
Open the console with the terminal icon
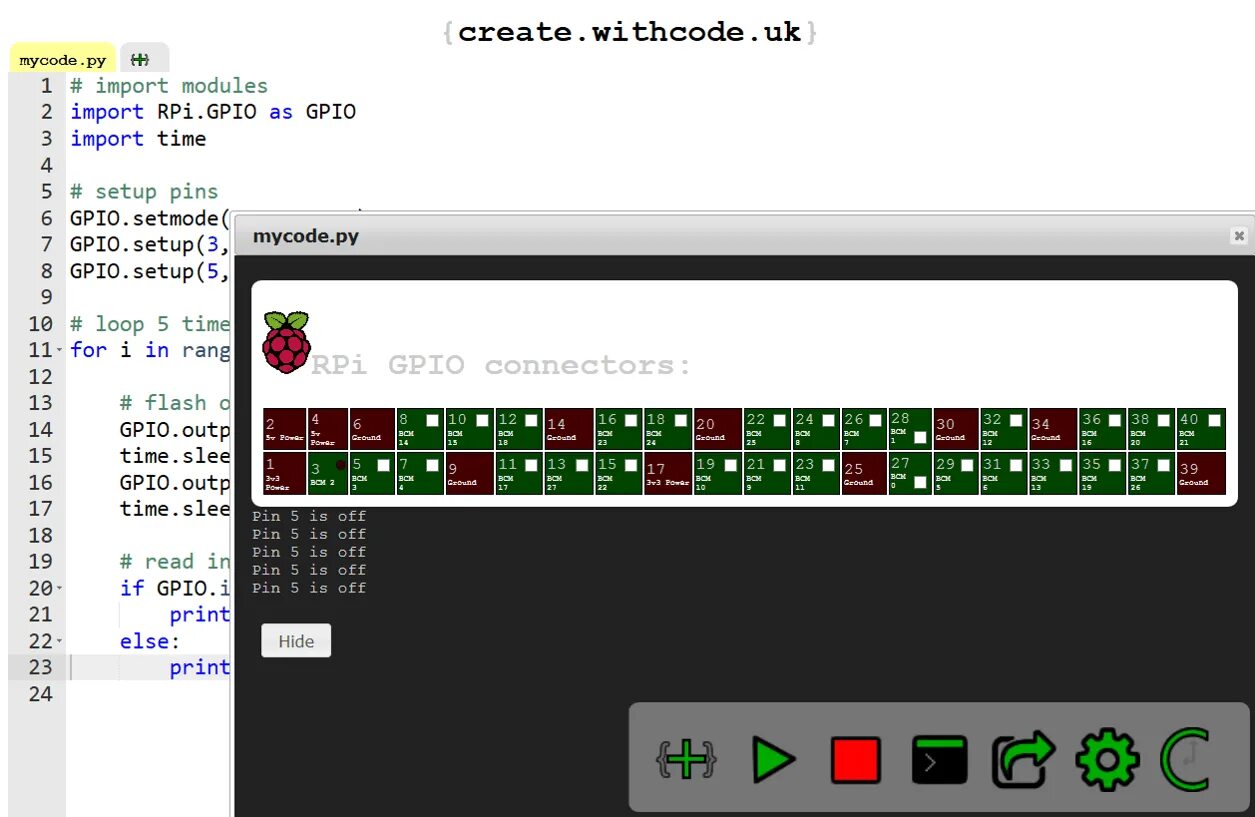(x=938, y=759)
